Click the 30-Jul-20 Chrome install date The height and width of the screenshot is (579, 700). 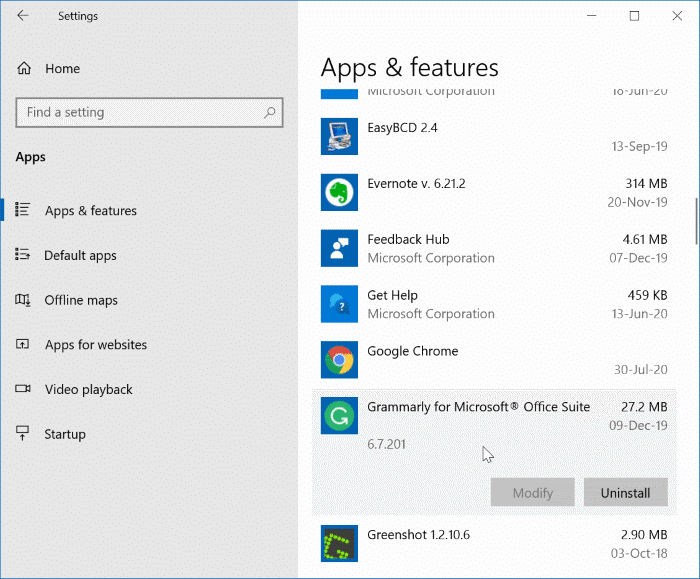[x=641, y=369]
